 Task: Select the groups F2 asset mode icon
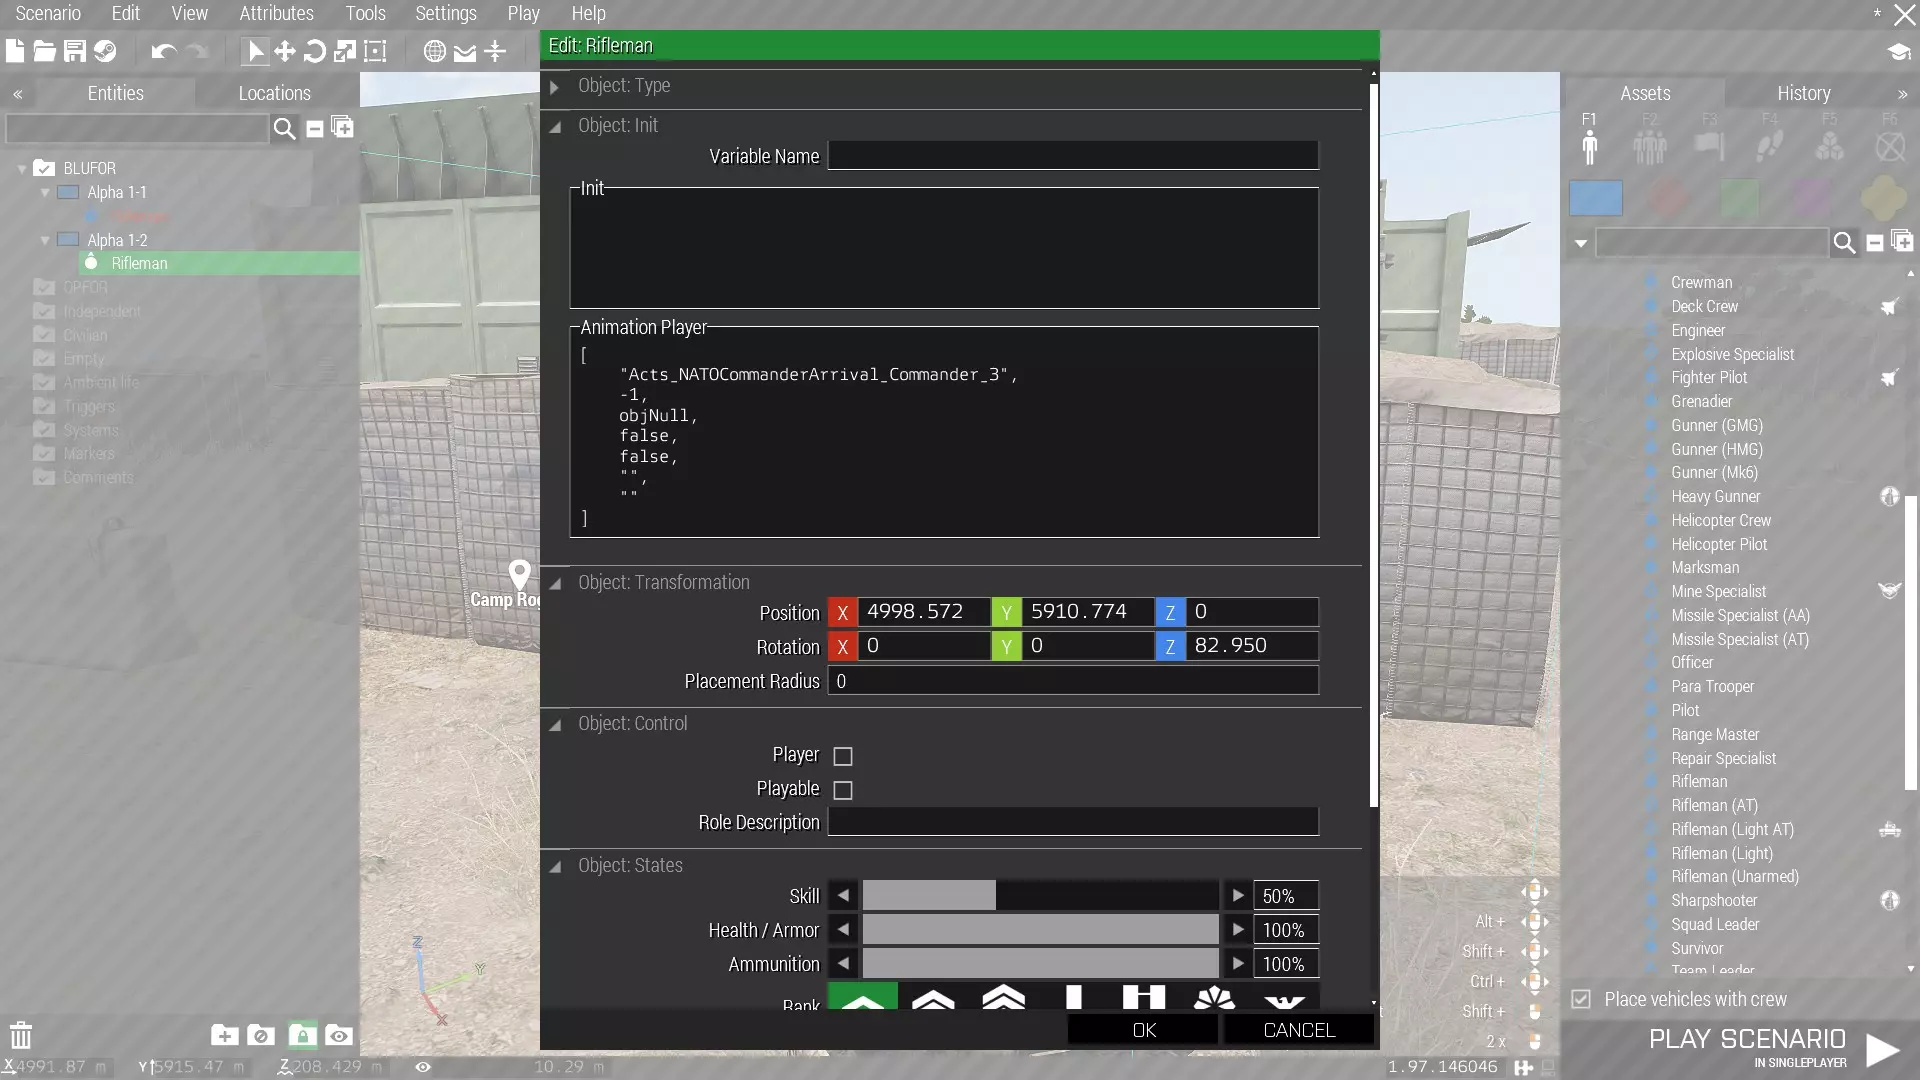click(1649, 147)
